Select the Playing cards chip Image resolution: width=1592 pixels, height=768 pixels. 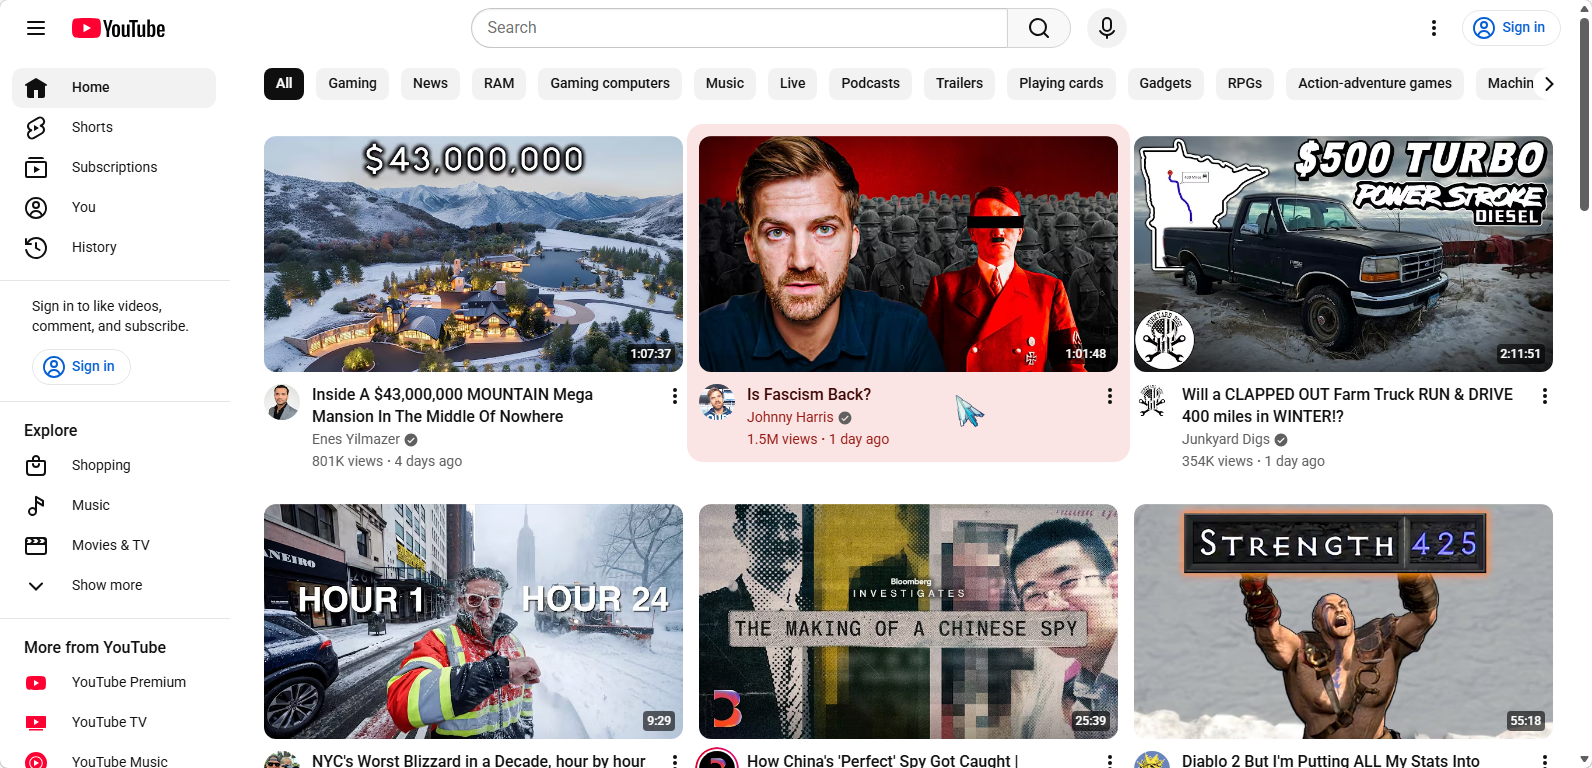[1061, 84]
